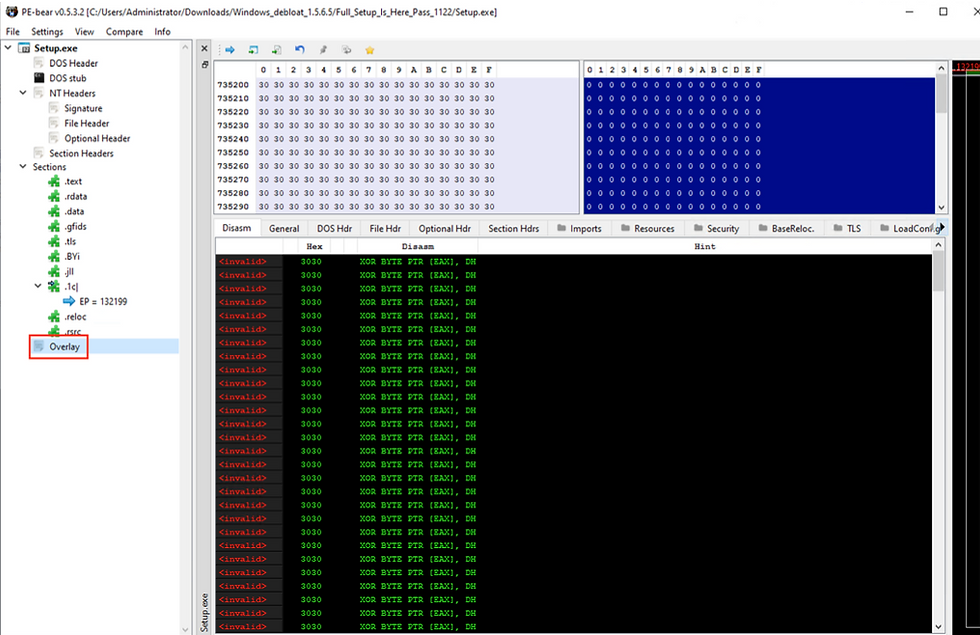Open the Compare menu

click(124, 31)
